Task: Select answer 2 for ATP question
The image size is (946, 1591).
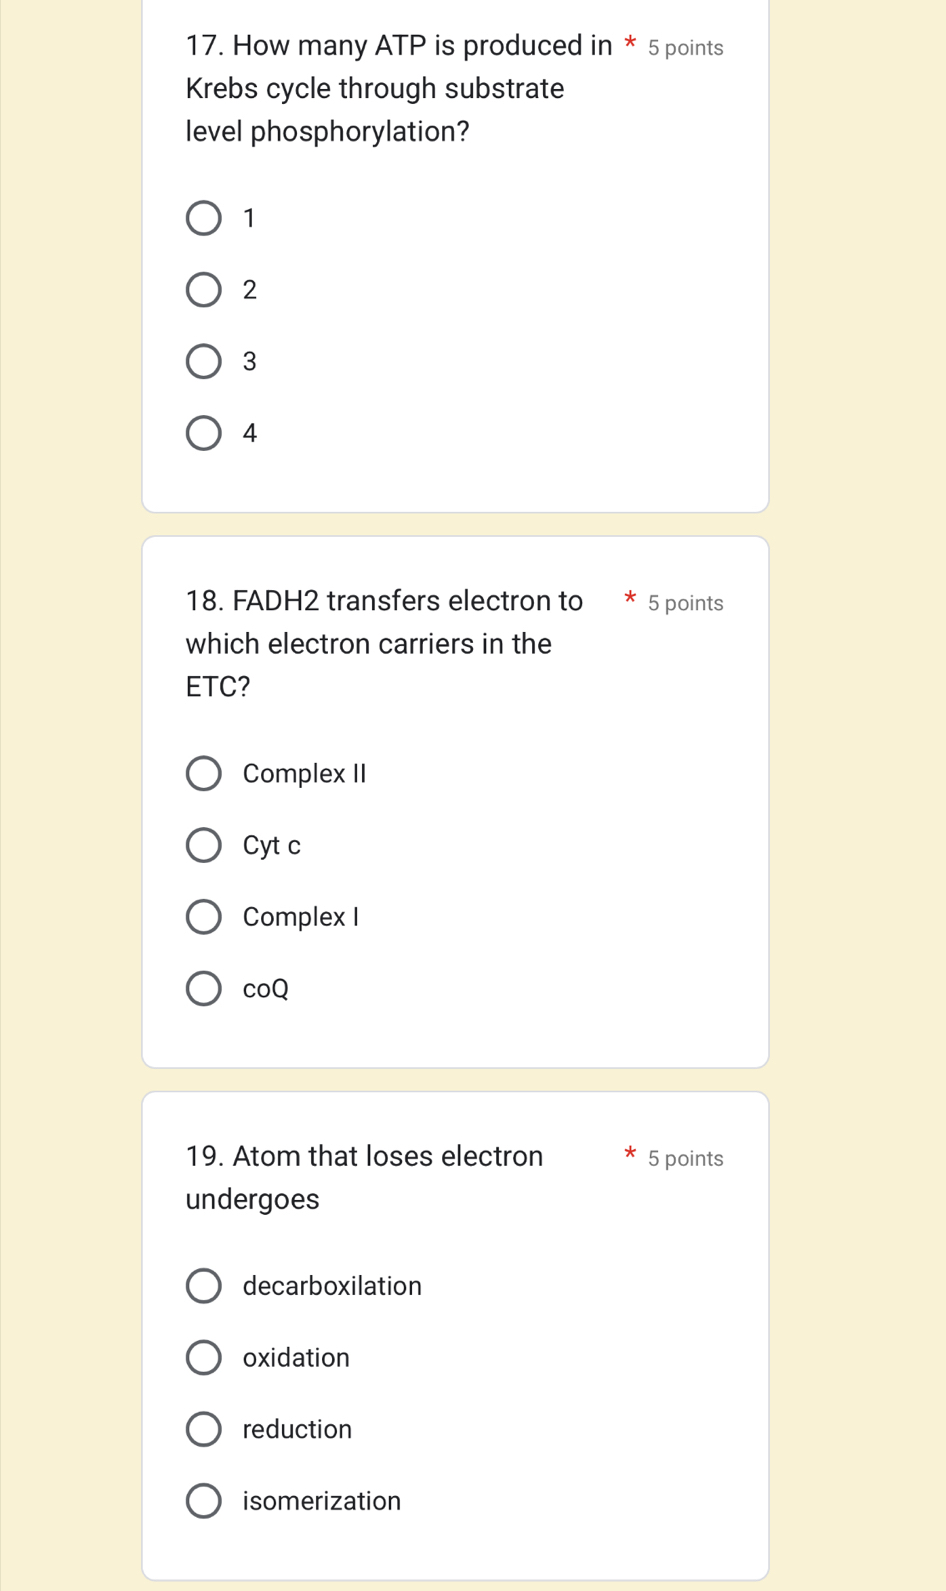Action: click(x=204, y=290)
